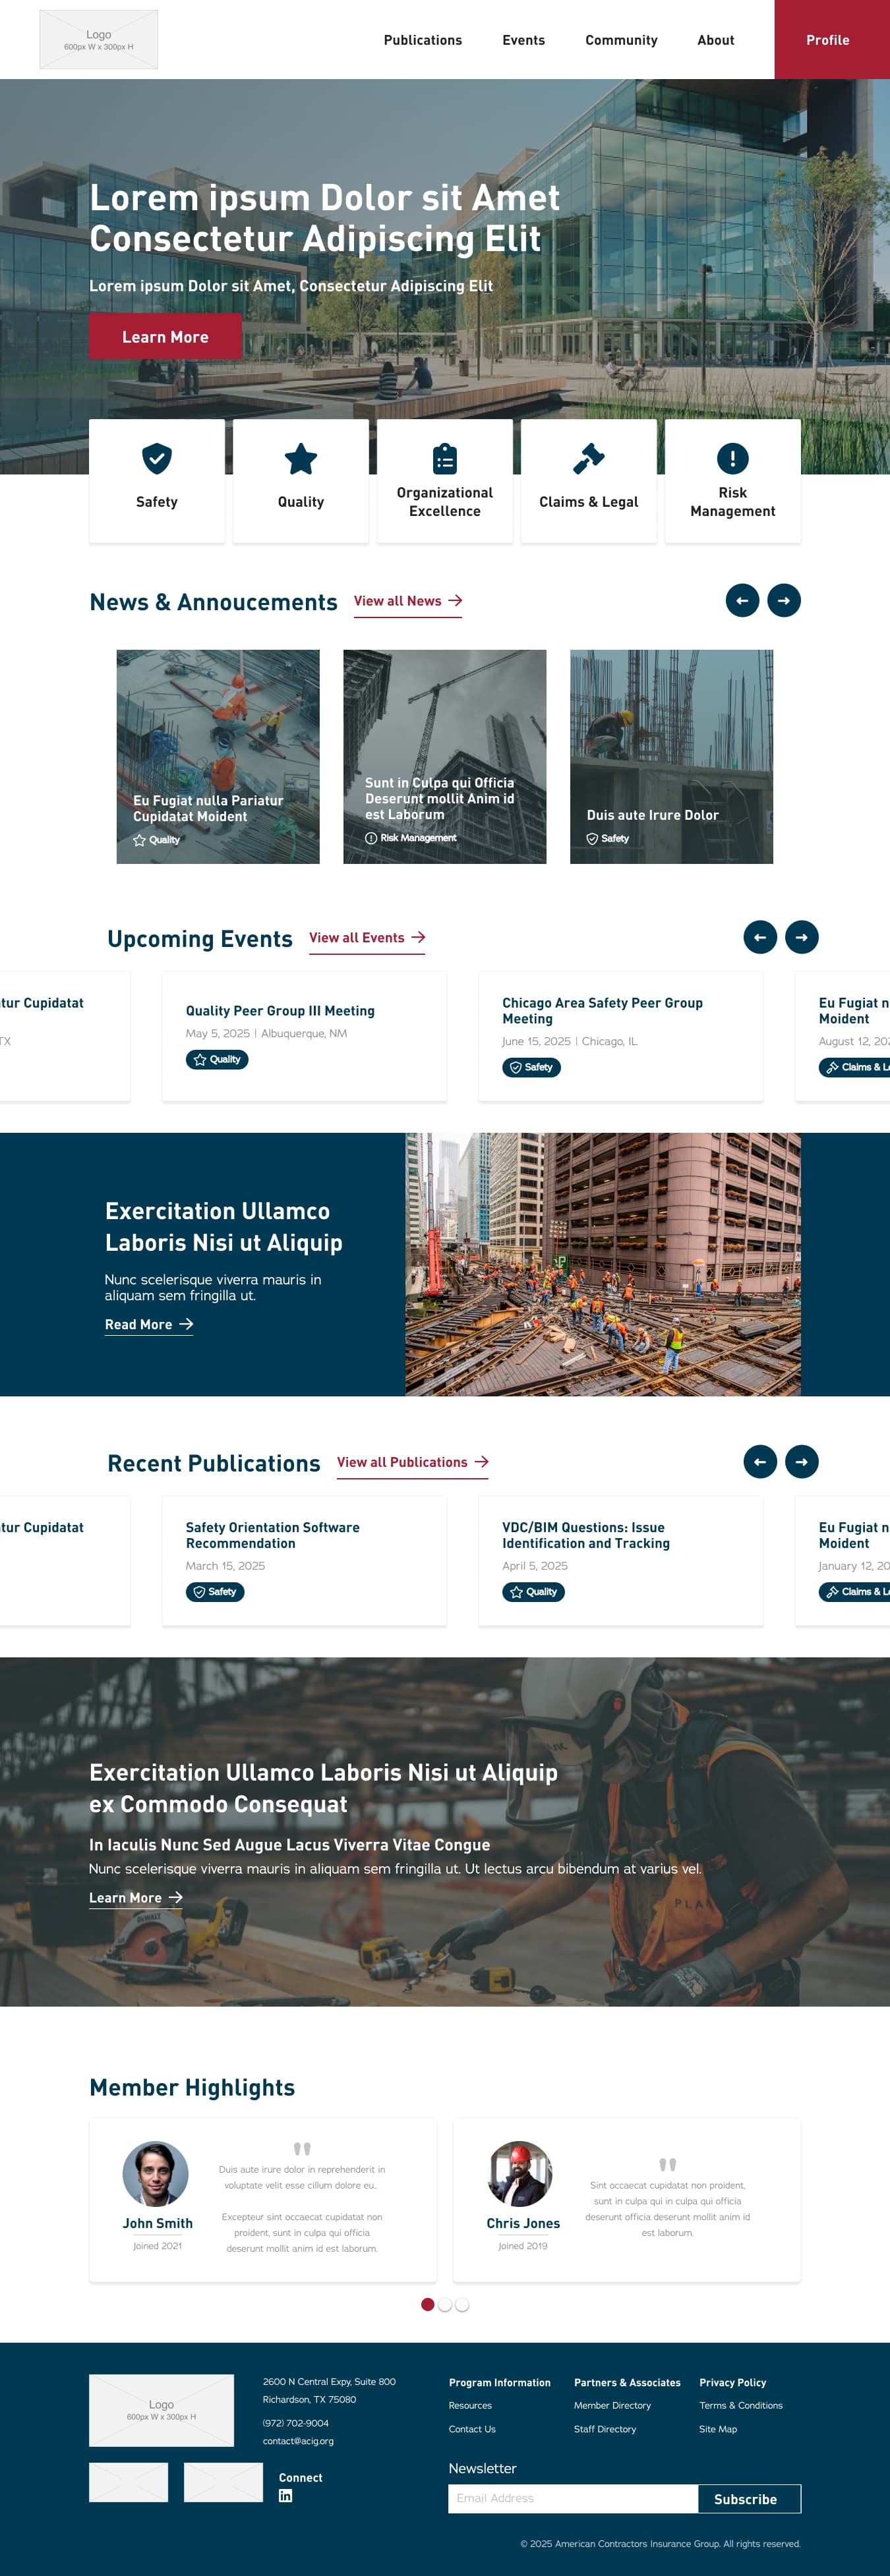
Task: Go to previous News & Announcements slide
Action: coord(742,600)
